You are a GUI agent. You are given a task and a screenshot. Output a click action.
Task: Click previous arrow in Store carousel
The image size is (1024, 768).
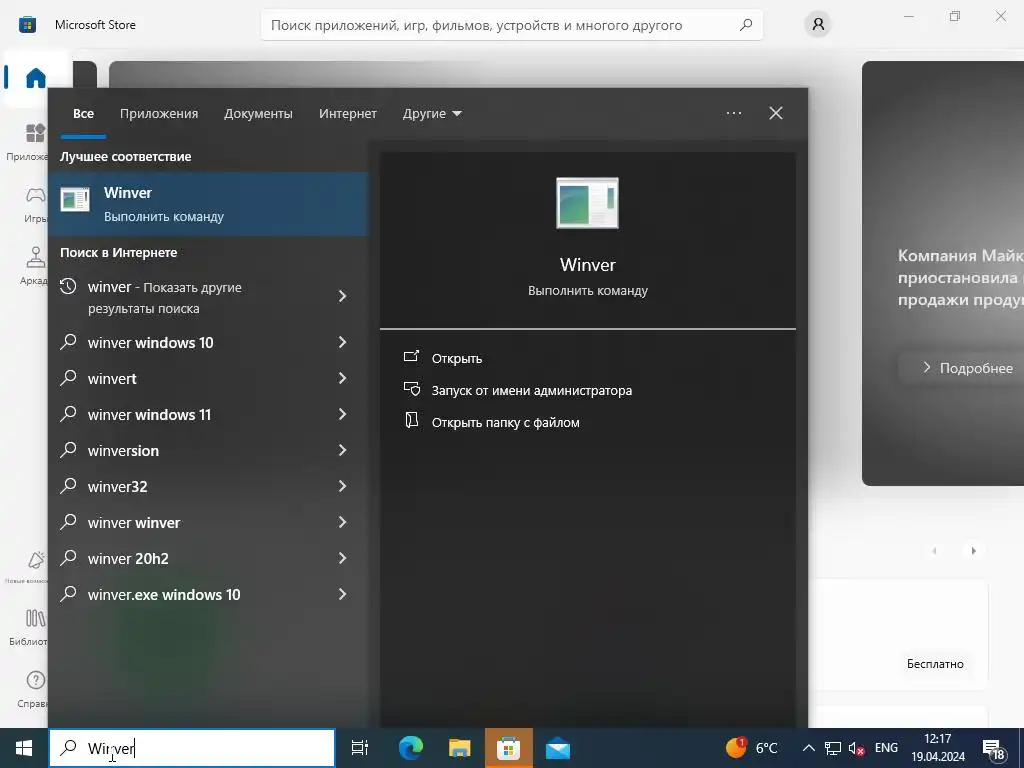(x=935, y=551)
